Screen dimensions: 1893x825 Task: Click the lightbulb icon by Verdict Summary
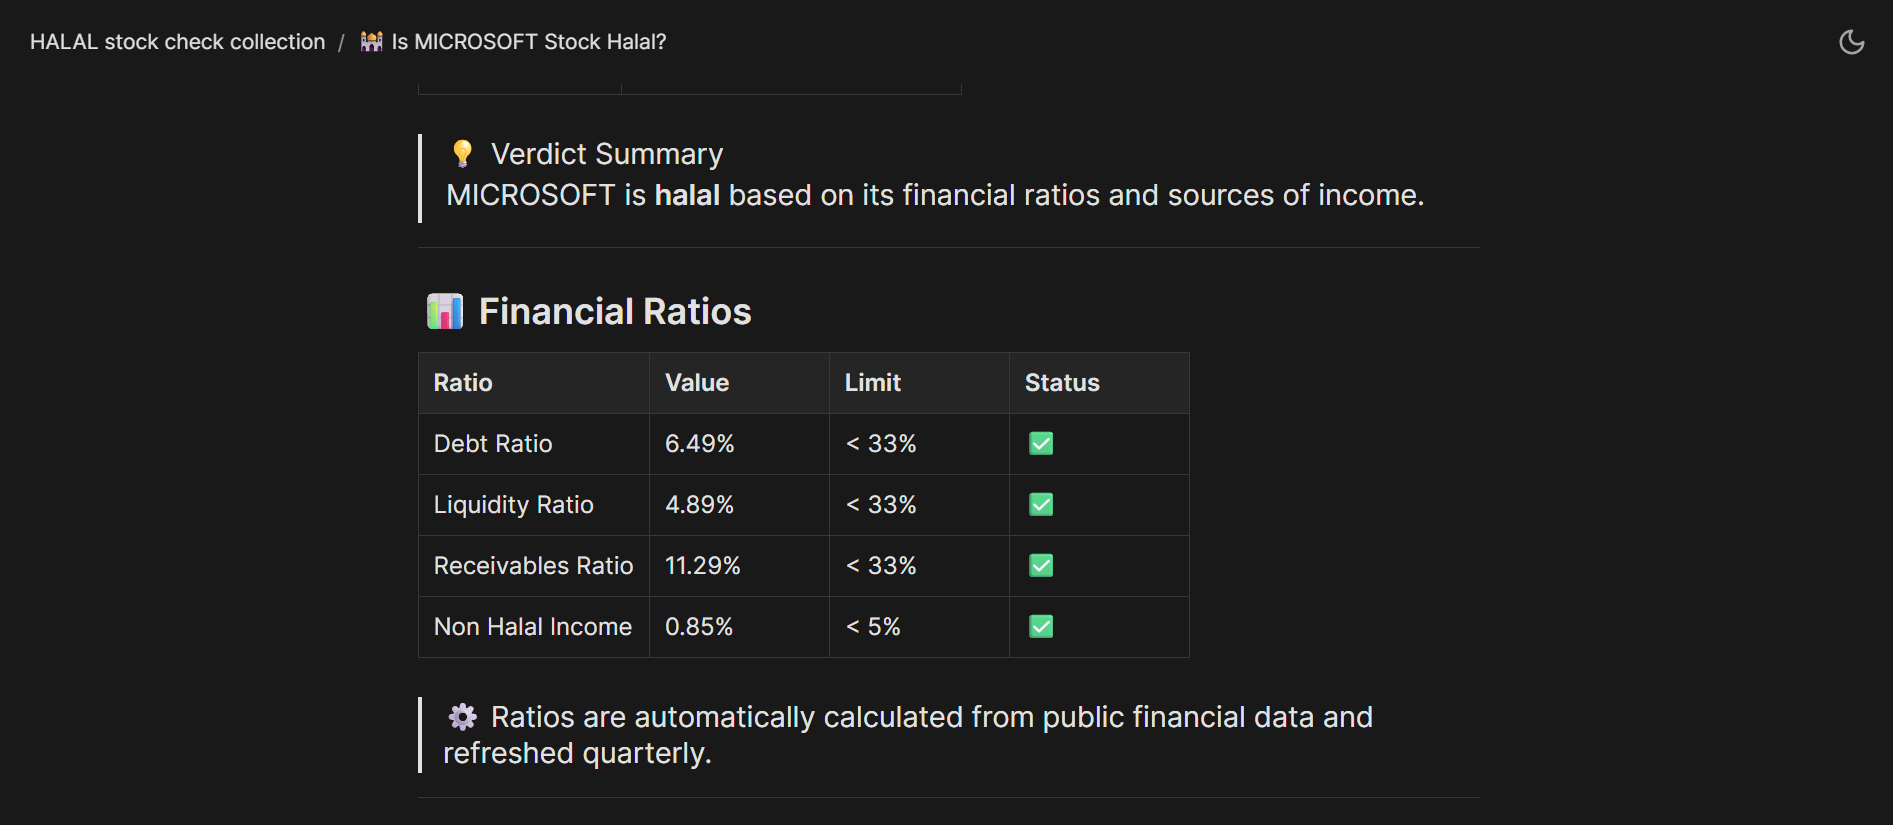[462, 153]
